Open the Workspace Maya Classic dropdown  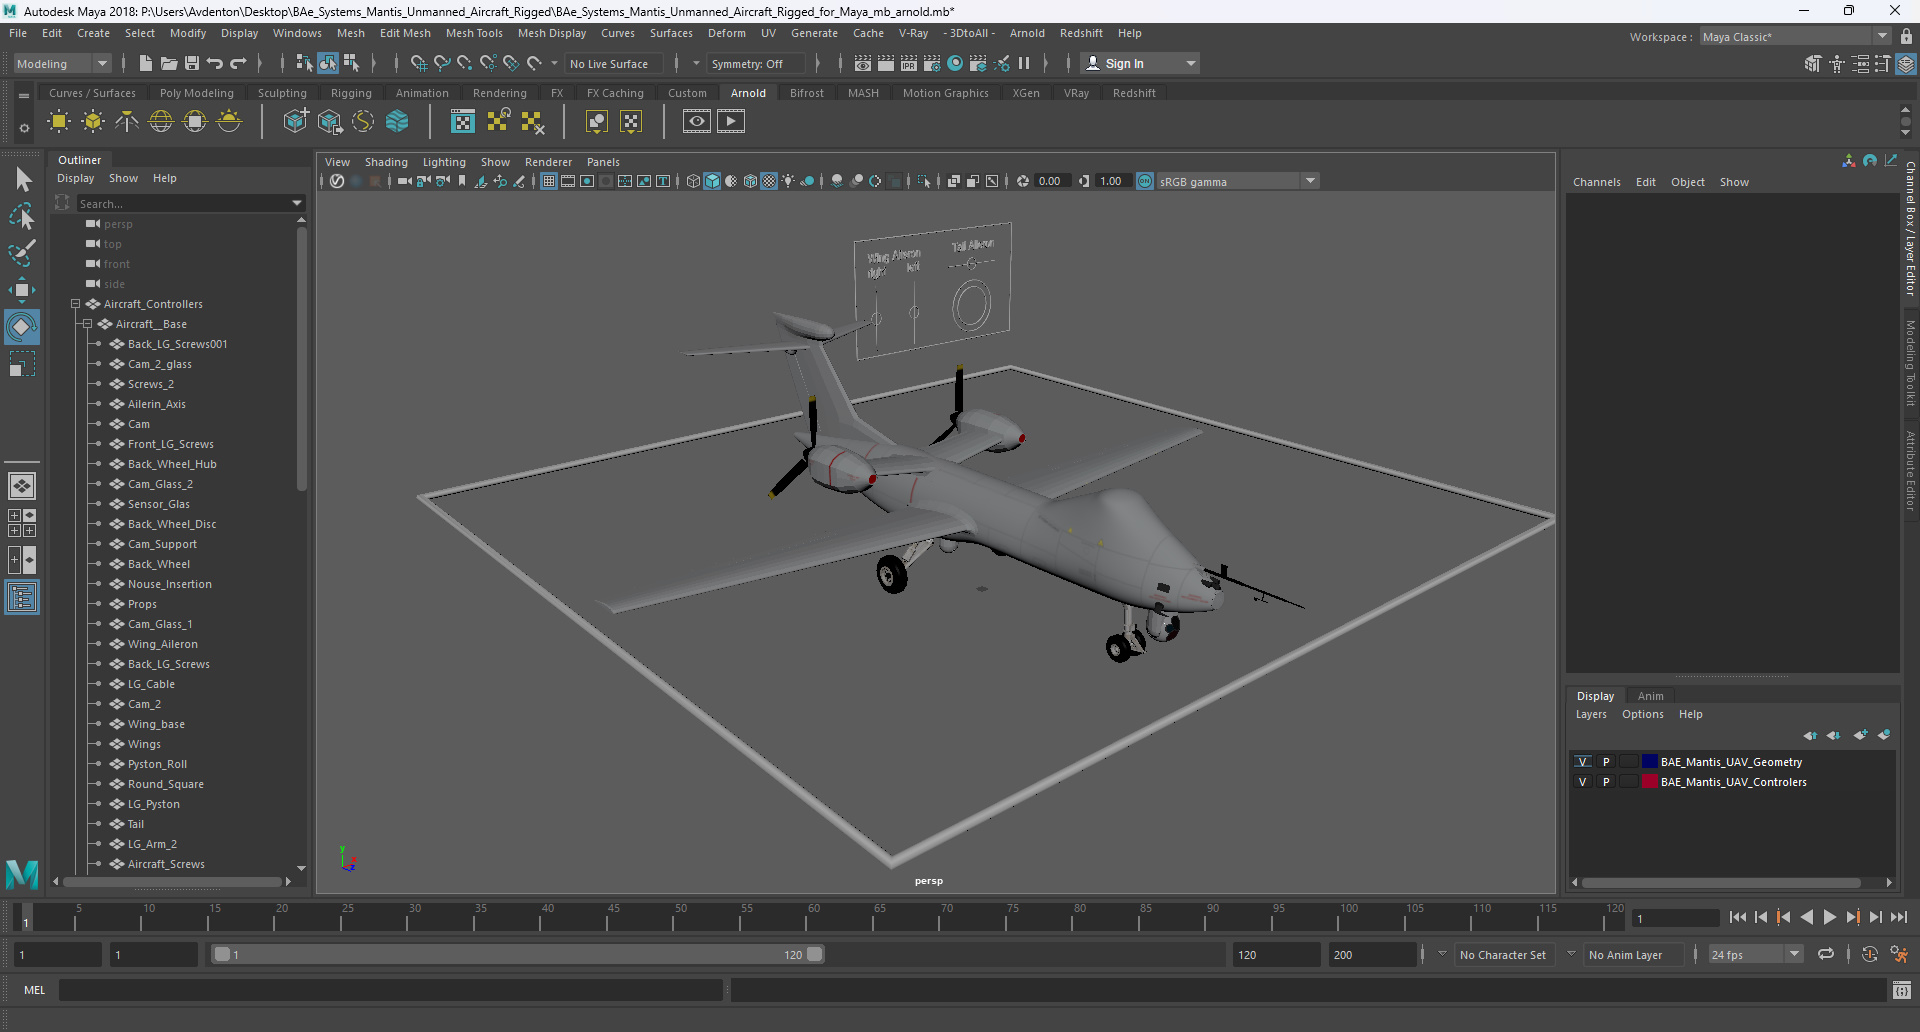tap(1795, 37)
